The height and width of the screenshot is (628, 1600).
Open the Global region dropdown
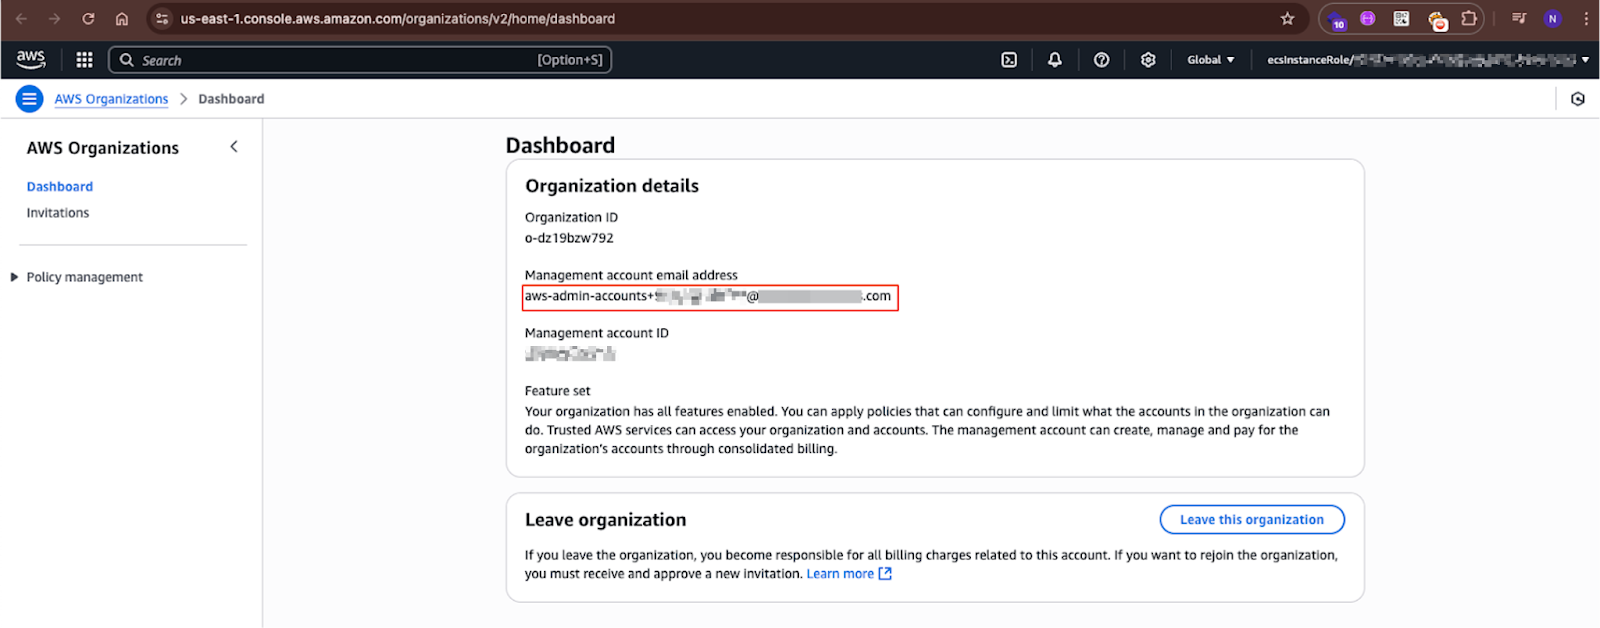pyautogui.click(x=1210, y=60)
